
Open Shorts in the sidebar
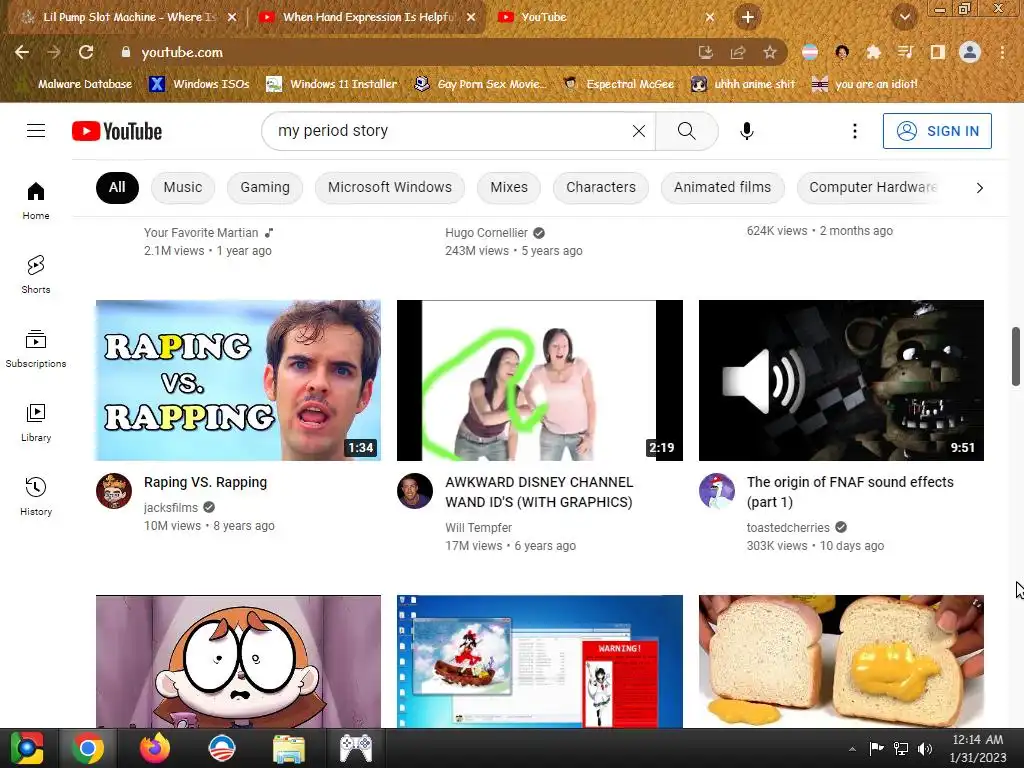(x=36, y=274)
